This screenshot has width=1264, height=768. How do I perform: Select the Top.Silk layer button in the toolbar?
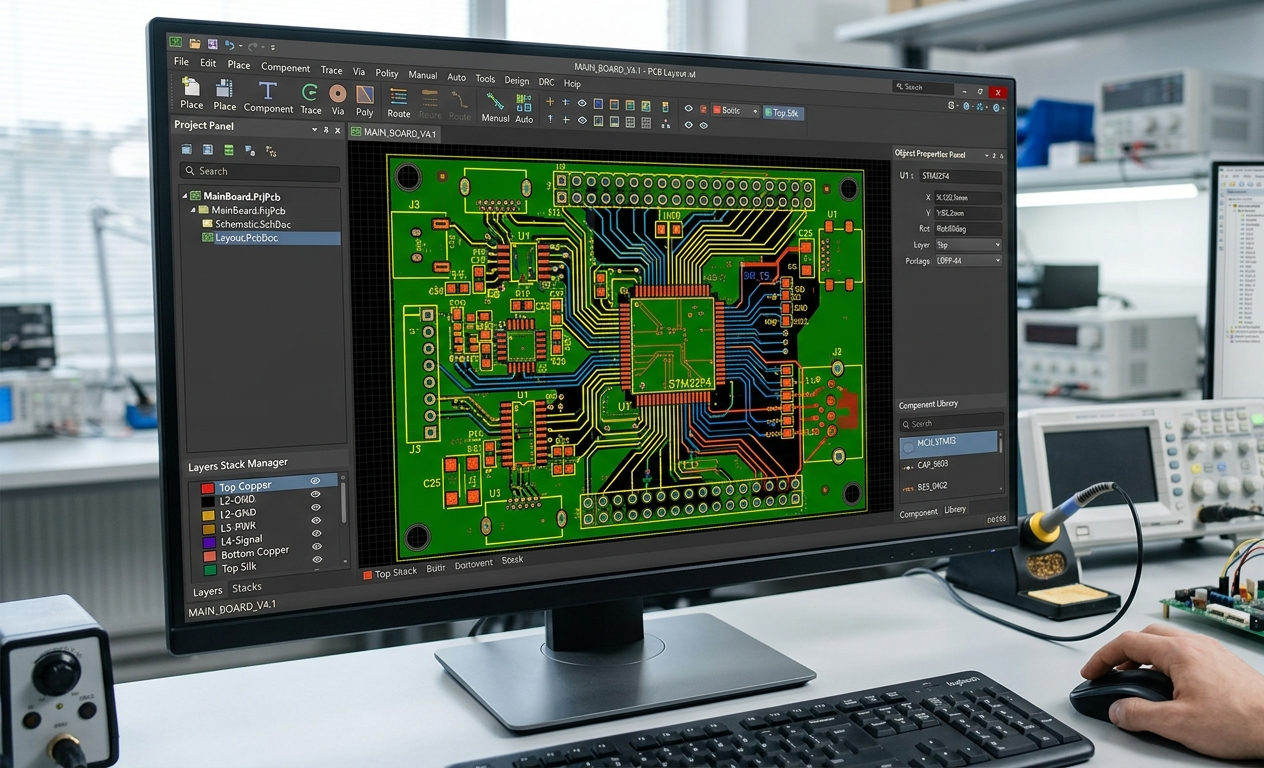[784, 113]
